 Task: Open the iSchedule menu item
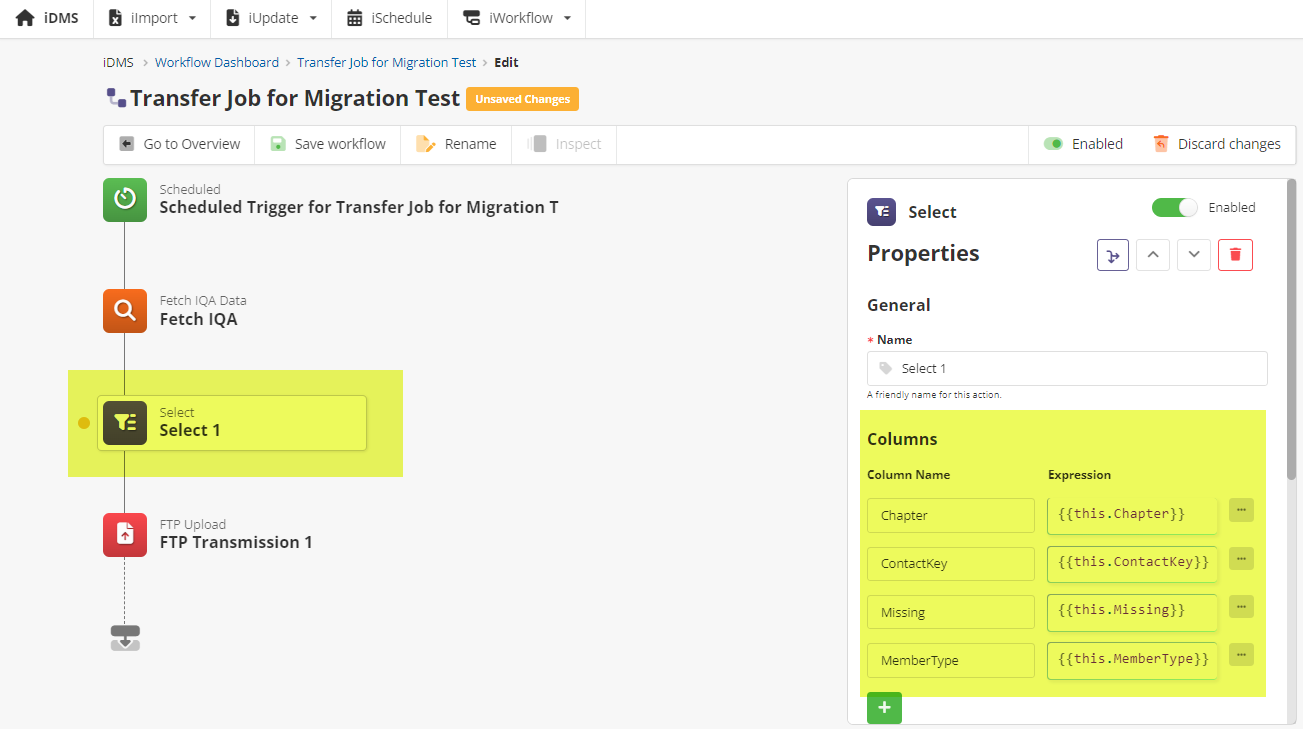point(389,18)
